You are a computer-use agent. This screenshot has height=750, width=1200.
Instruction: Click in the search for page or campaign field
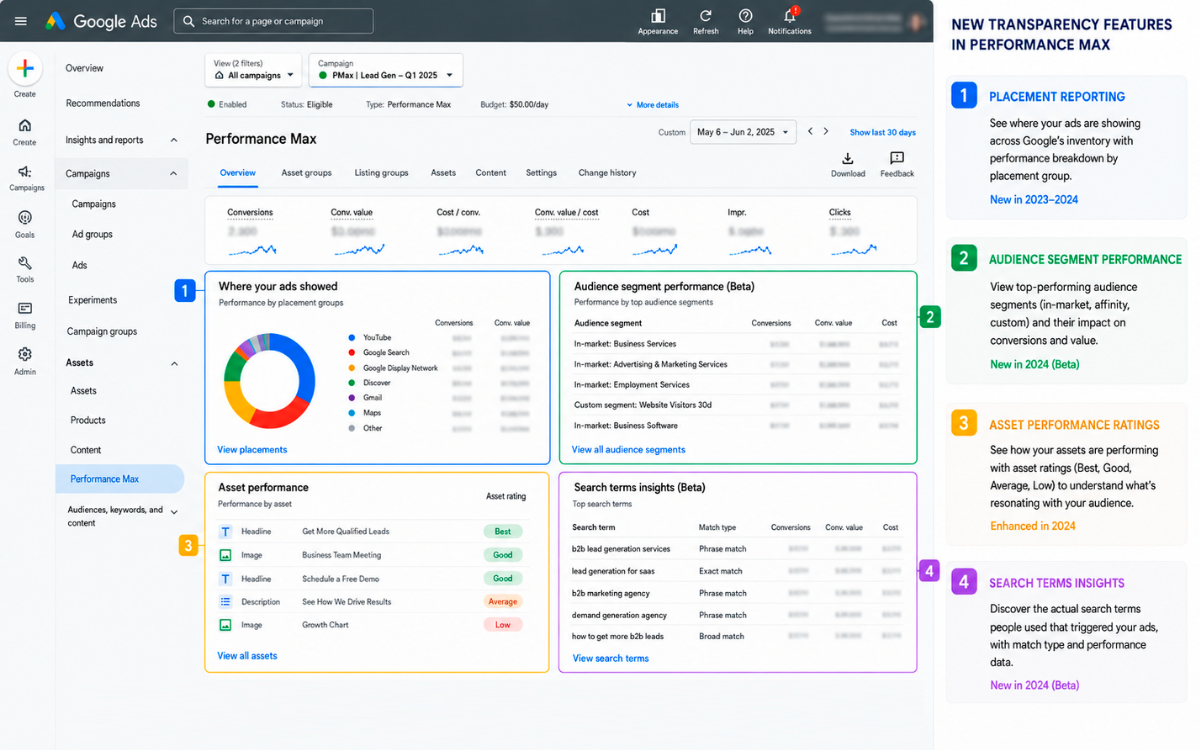(273, 21)
